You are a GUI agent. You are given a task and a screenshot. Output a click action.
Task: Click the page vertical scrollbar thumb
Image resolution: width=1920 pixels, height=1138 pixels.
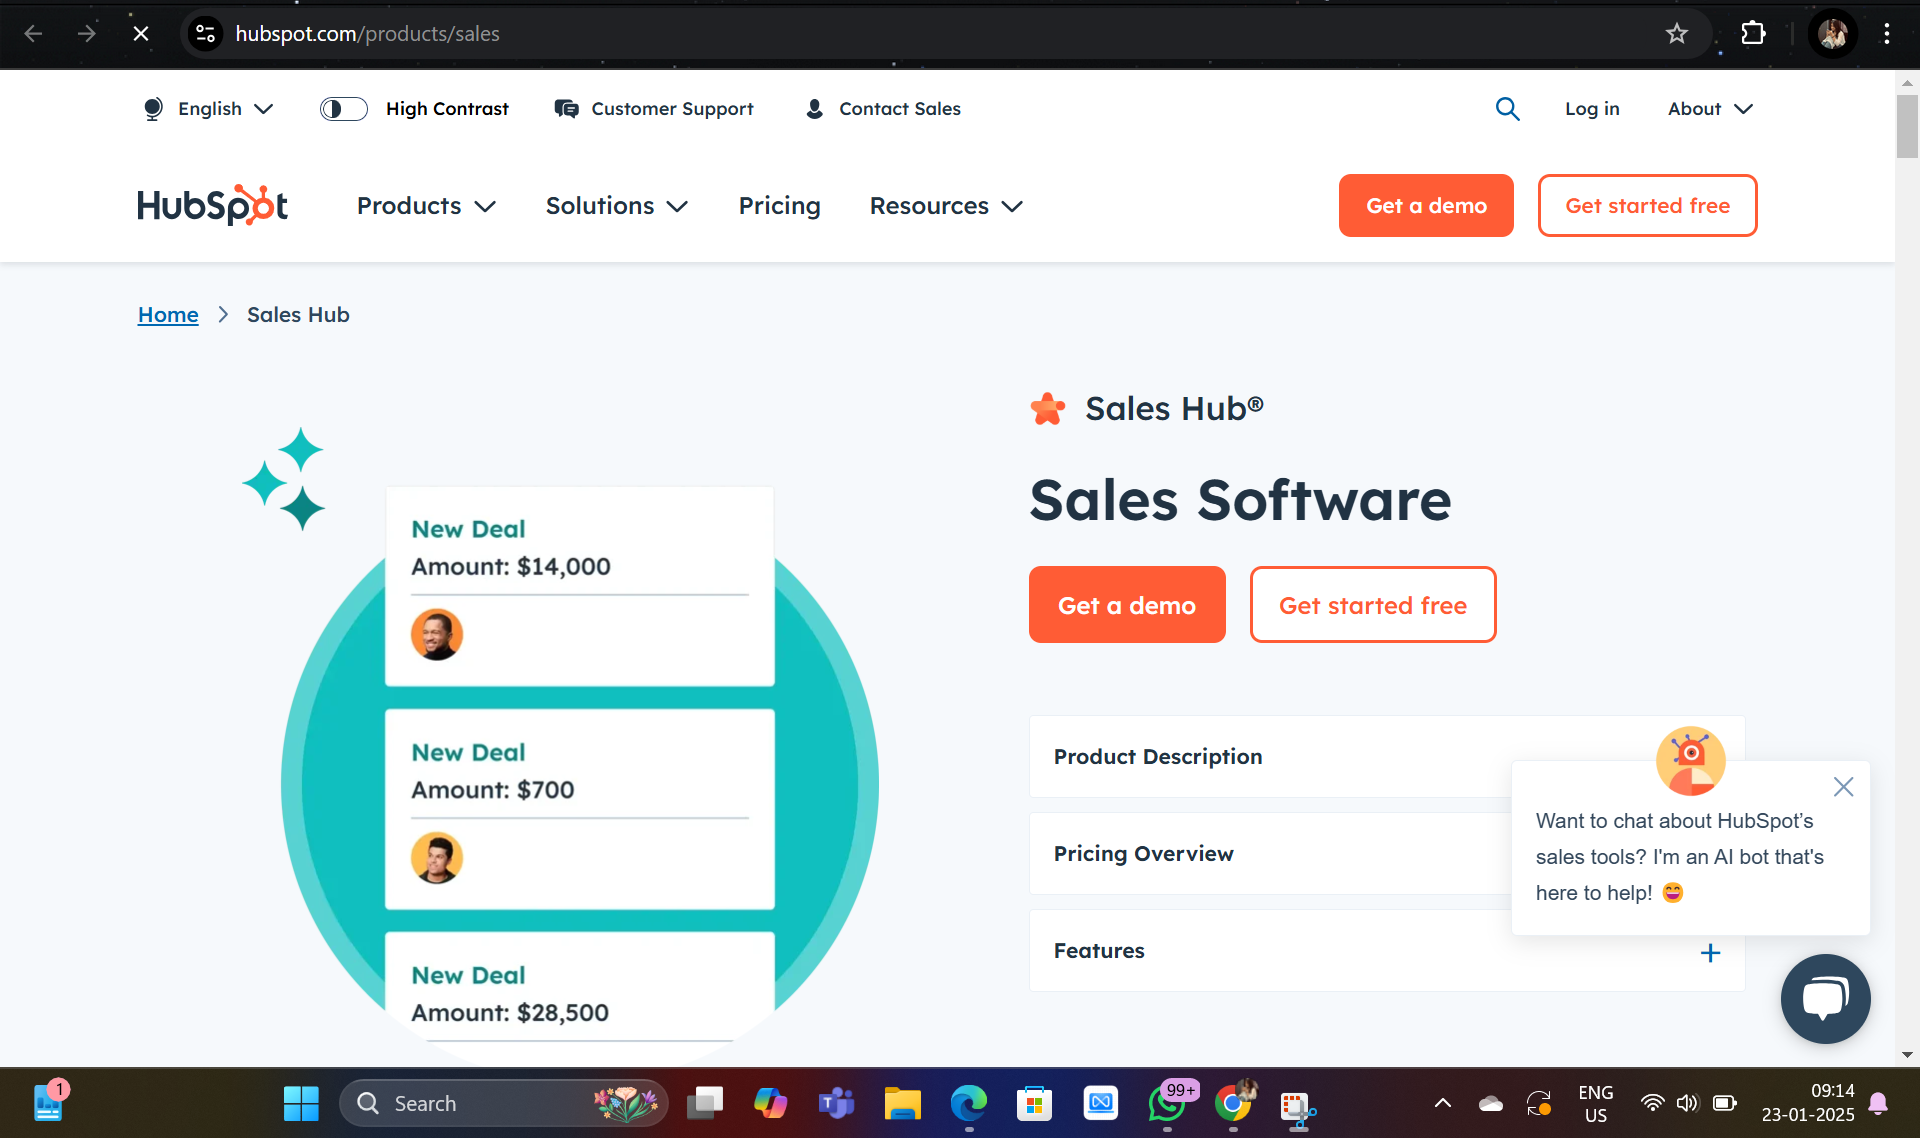1907,126
